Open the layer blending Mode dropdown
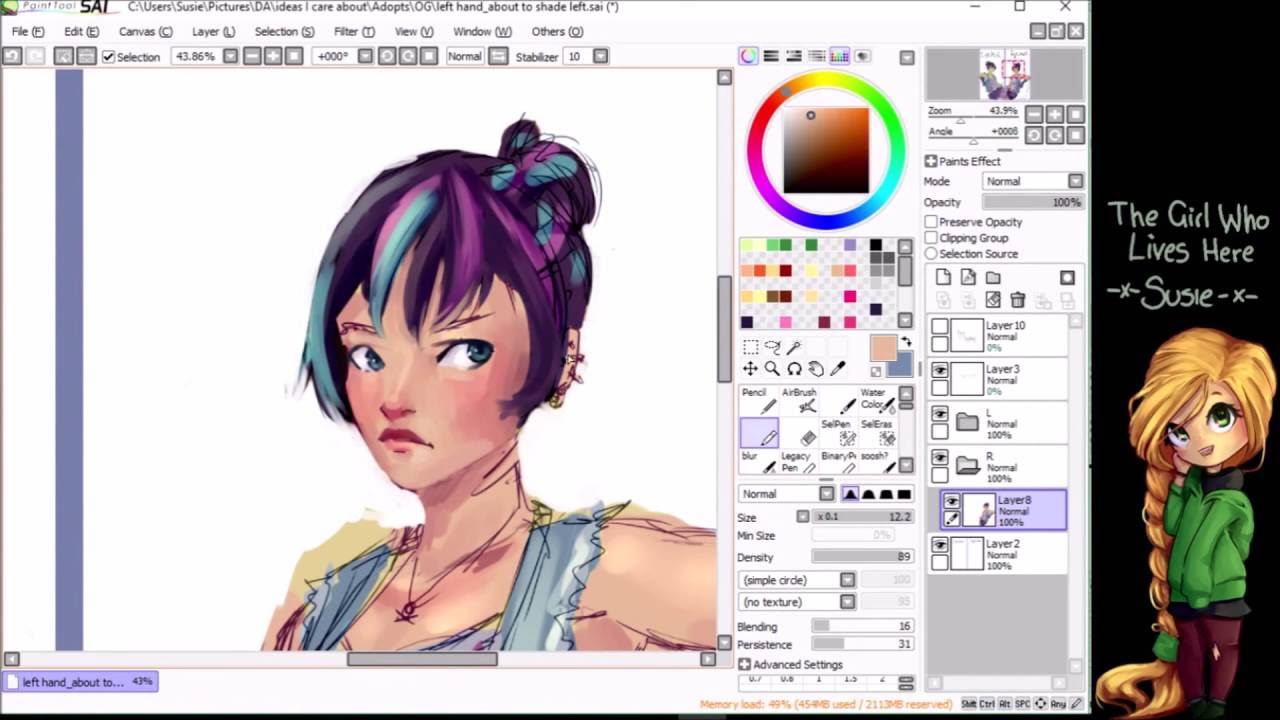The width and height of the screenshot is (1280, 720). pos(1031,181)
